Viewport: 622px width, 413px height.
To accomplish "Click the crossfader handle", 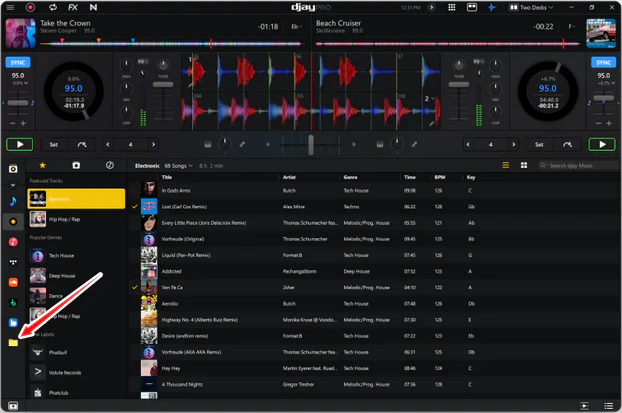I will tap(311, 145).
